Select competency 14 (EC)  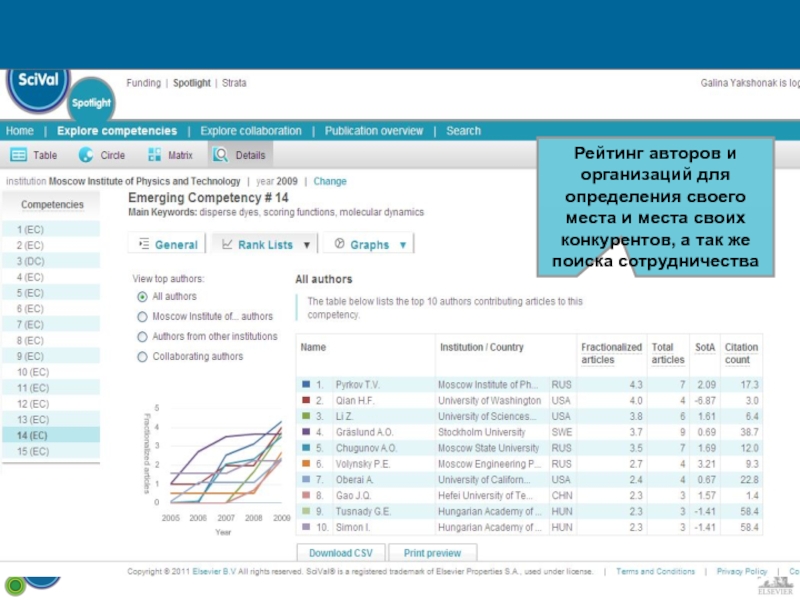[x=51, y=435]
